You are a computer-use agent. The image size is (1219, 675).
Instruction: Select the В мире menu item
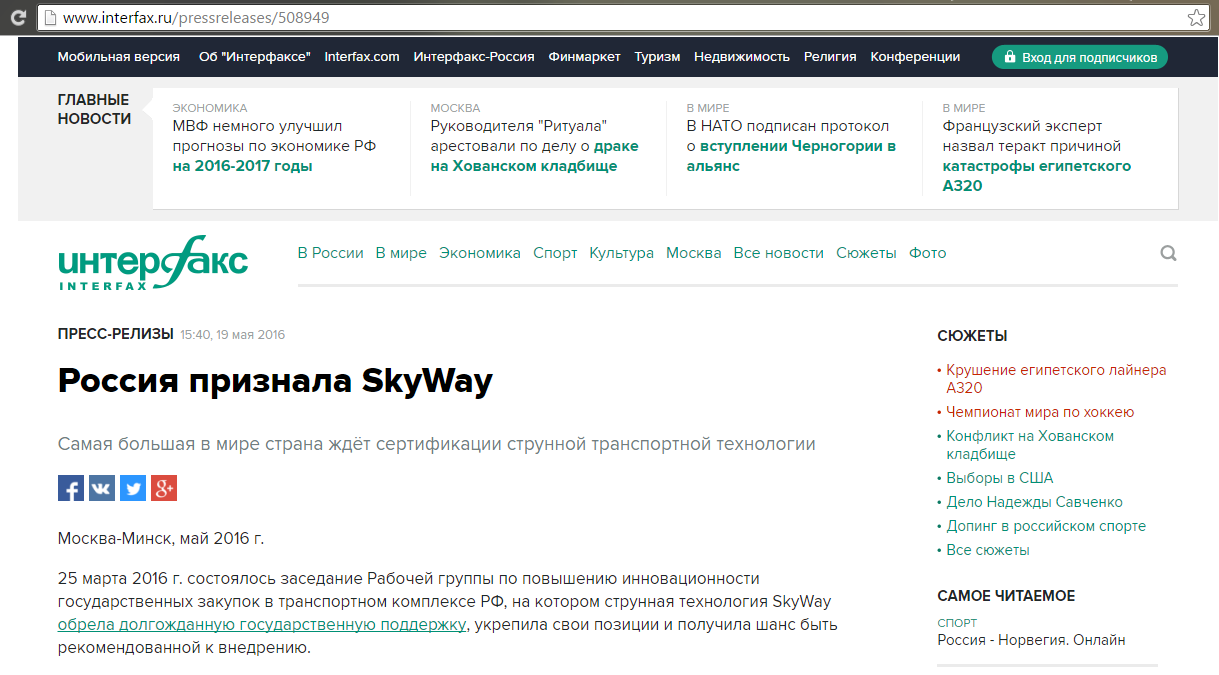pos(401,253)
